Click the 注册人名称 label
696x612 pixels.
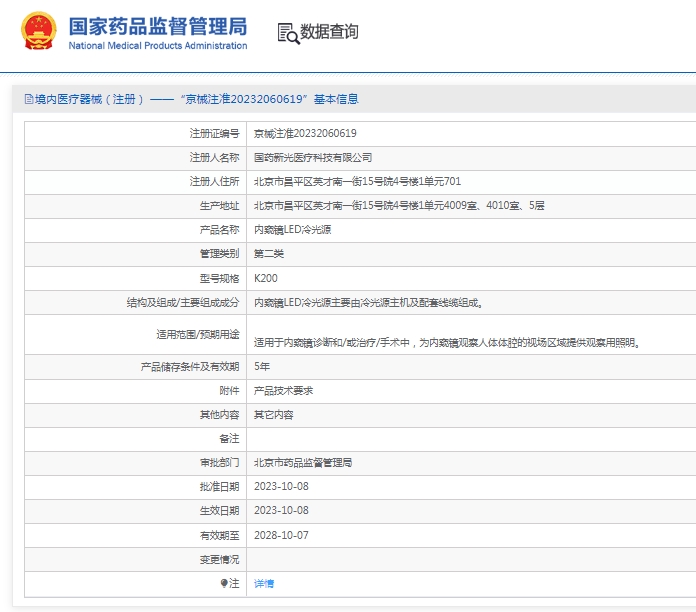[214, 157]
